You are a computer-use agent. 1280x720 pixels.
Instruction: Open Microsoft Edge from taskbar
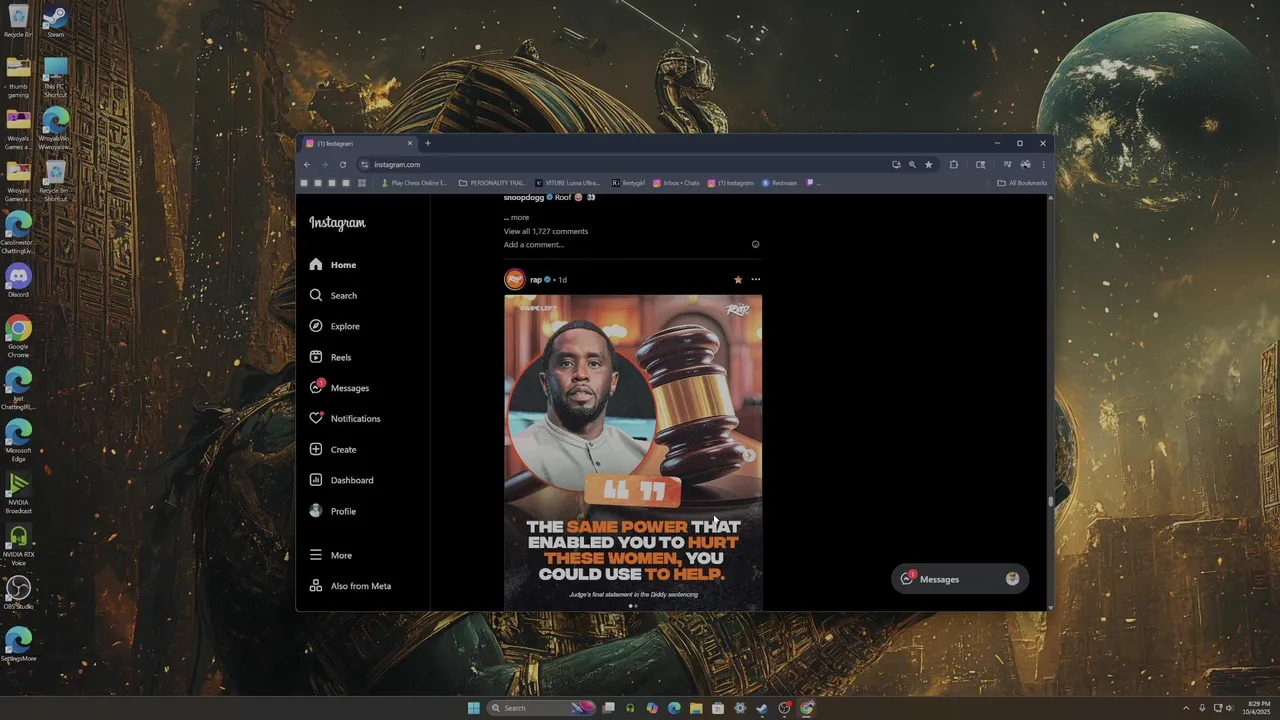674,708
